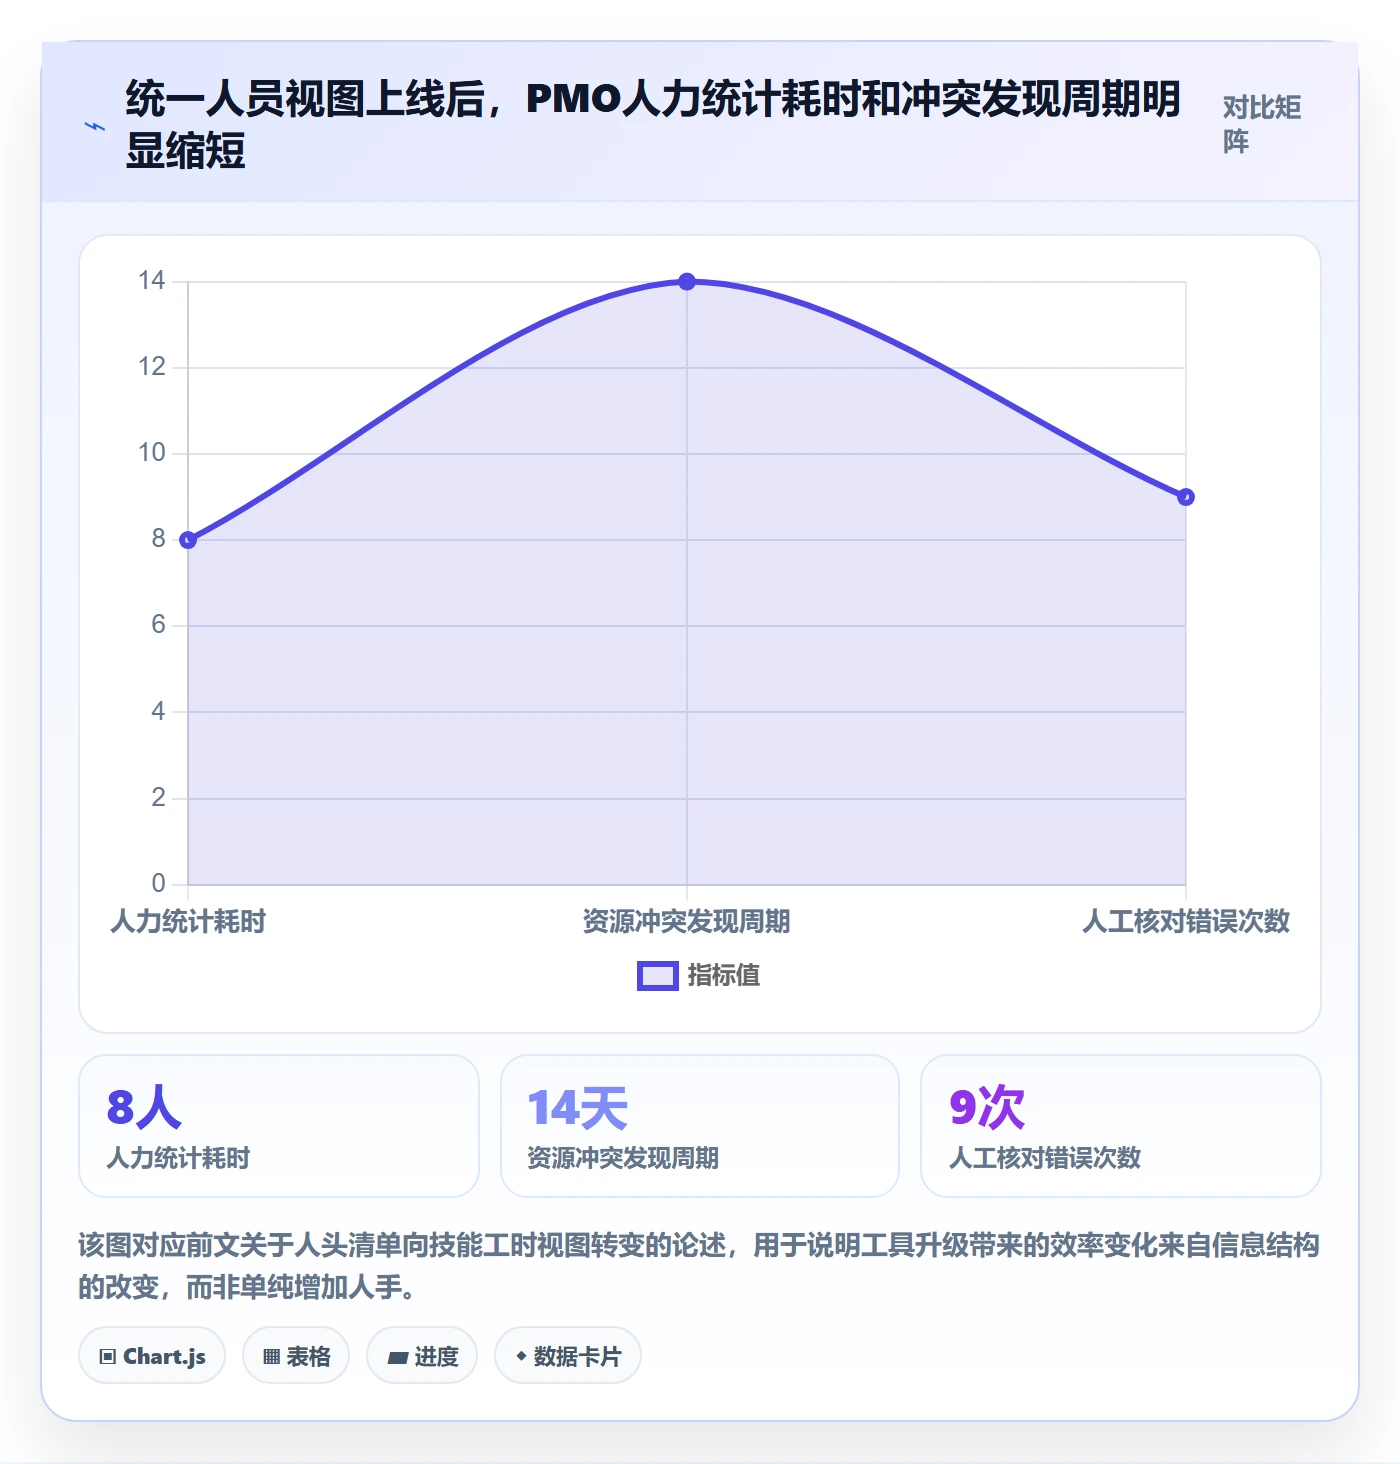Viewport: 1400px width, 1464px height.
Task: Click the y-axis value 6
Action: tap(158, 625)
